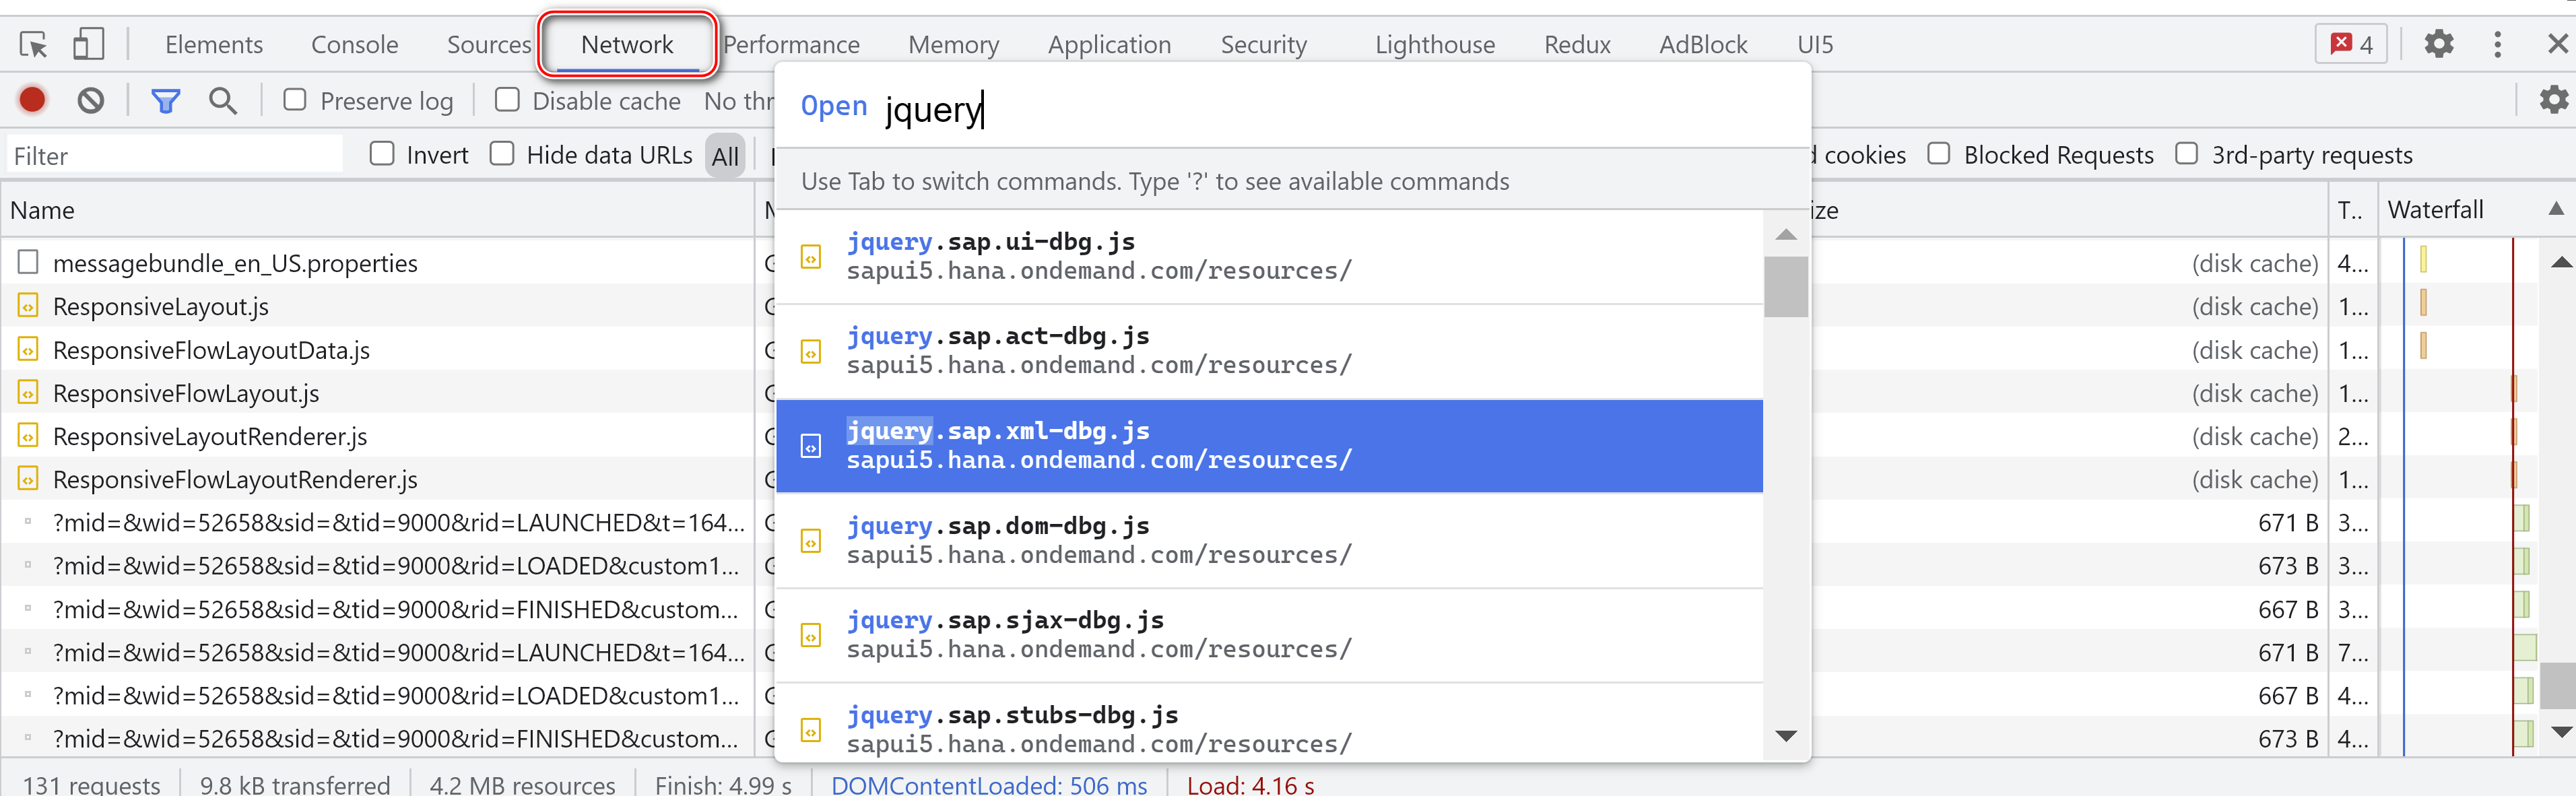This screenshot has width=2576, height=796.
Task: Switch to the Console tab
Action: 354,44
